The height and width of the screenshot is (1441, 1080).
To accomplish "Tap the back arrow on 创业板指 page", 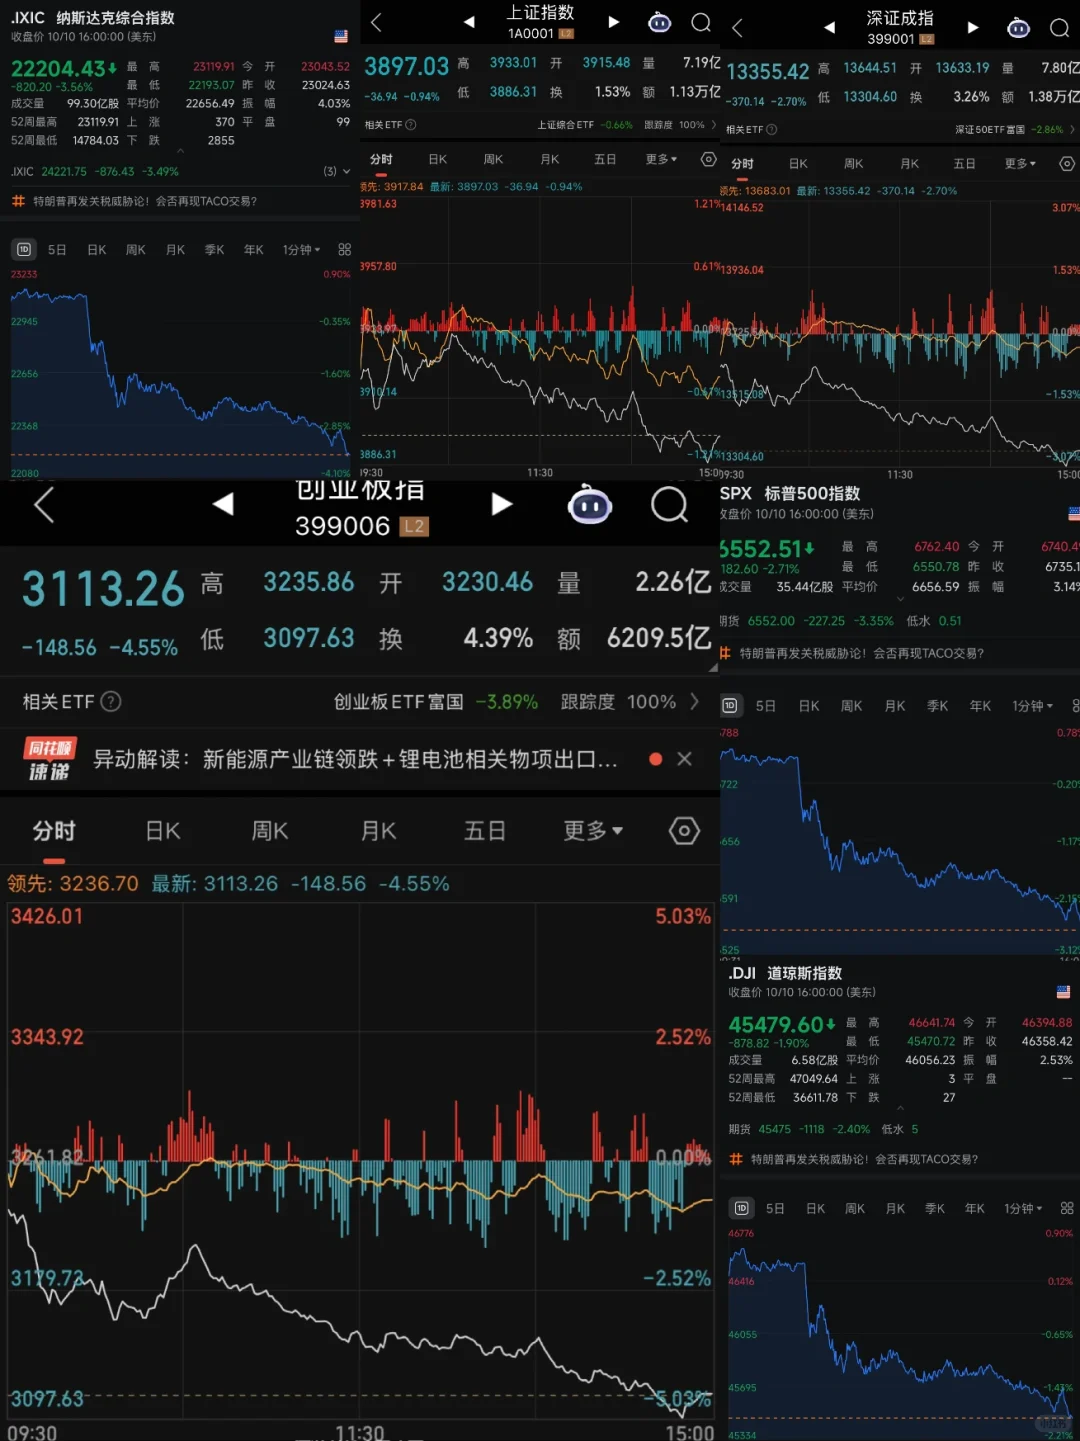I will click(44, 506).
